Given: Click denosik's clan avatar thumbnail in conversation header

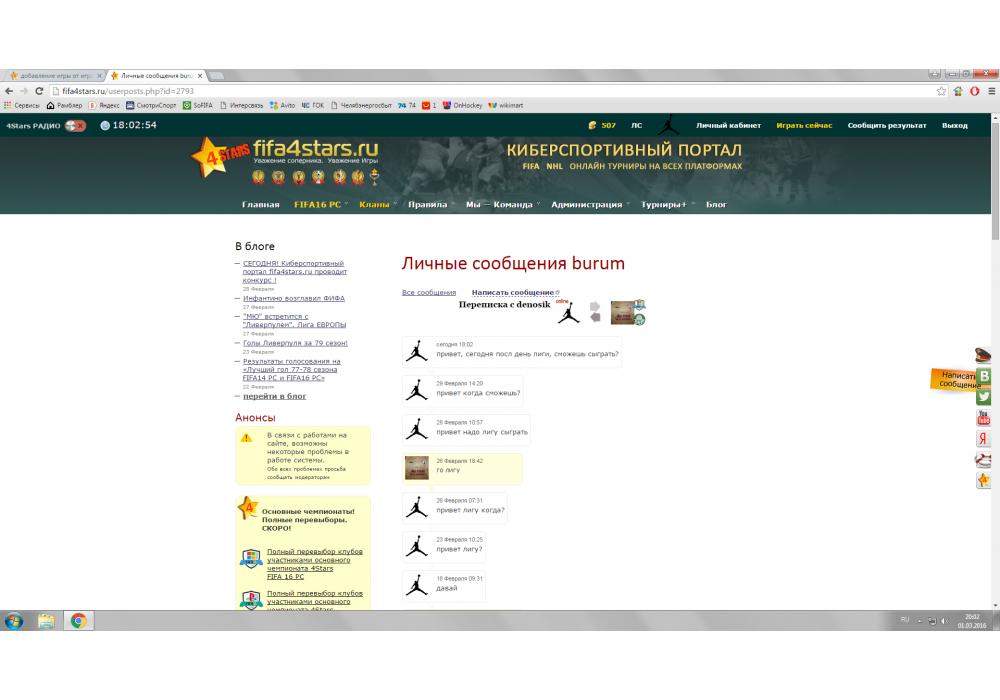Looking at the screenshot, I should point(623,312).
